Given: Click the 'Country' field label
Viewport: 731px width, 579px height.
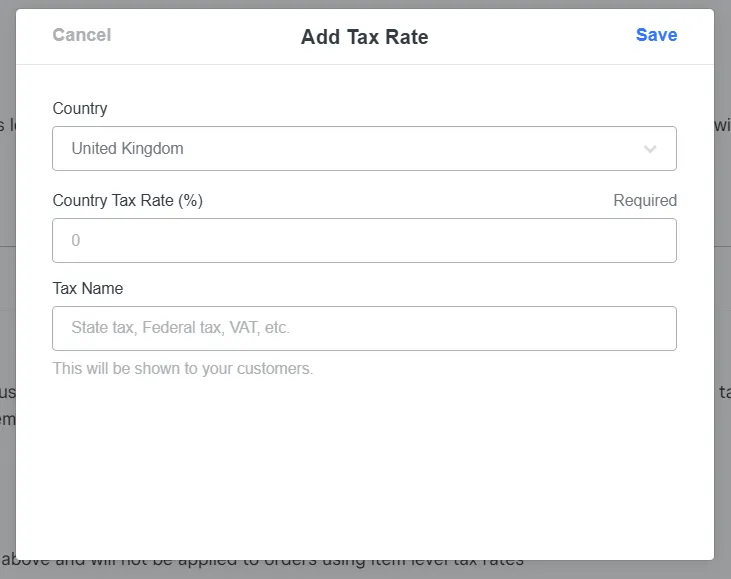Looking at the screenshot, I should 80,108.
